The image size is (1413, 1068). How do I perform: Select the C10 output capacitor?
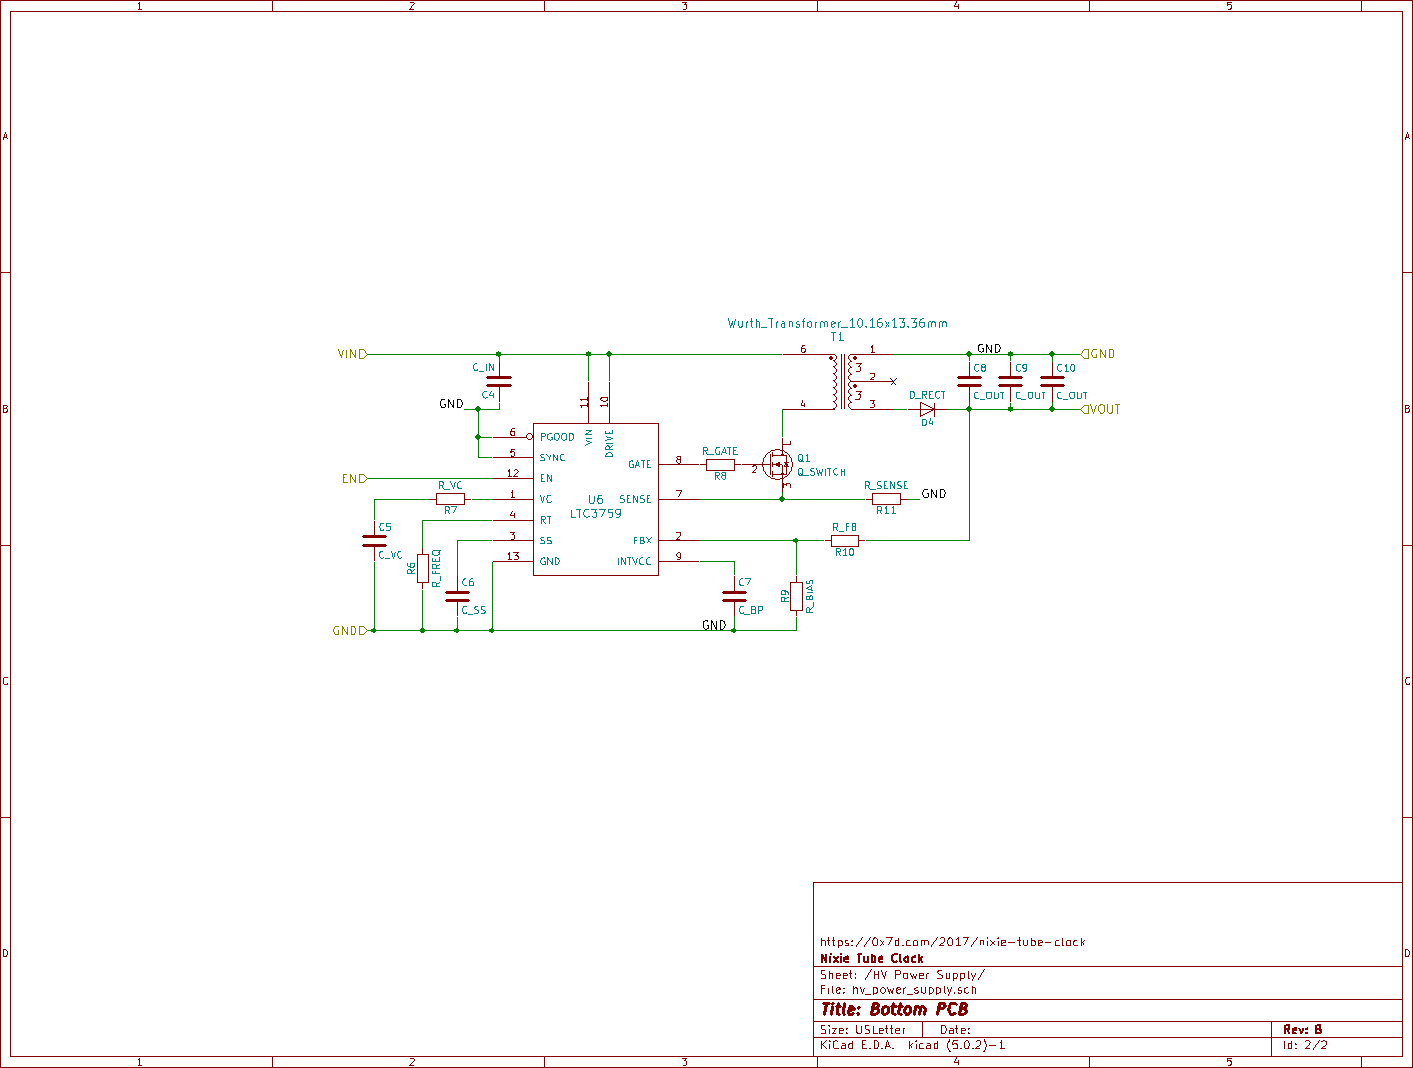pyautogui.click(x=1052, y=381)
